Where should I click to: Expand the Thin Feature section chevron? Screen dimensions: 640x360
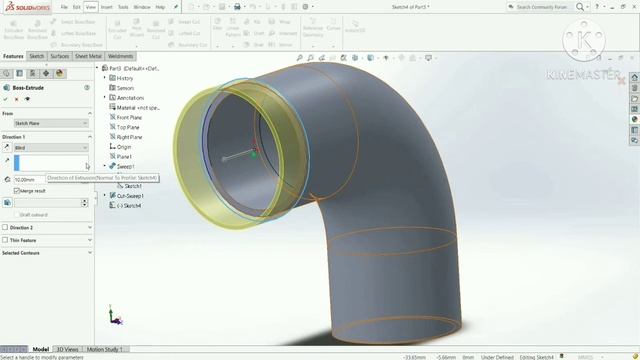pos(90,240)
